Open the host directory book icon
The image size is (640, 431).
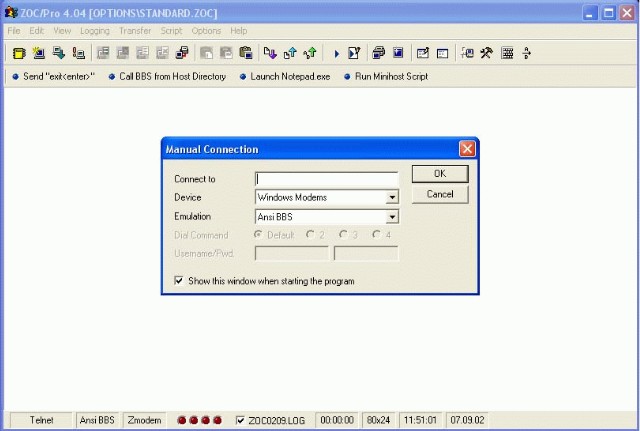(x=19, y=53)
